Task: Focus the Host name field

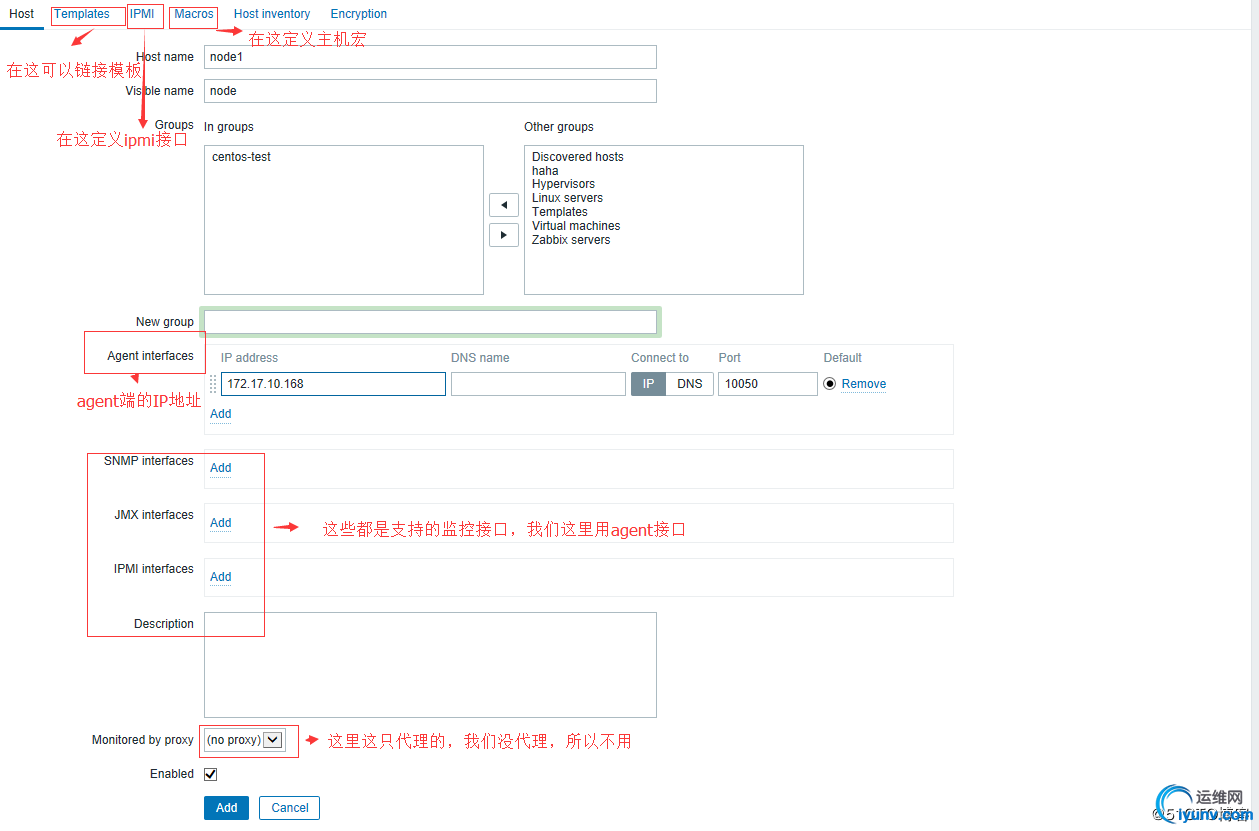Action: click(x=430, y=57)
